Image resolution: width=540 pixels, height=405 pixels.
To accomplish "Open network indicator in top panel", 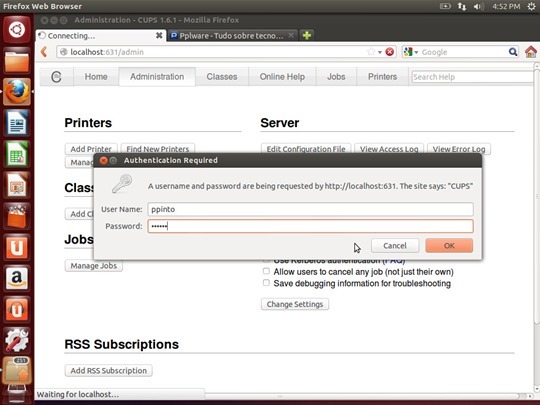I will click(461, 6).
